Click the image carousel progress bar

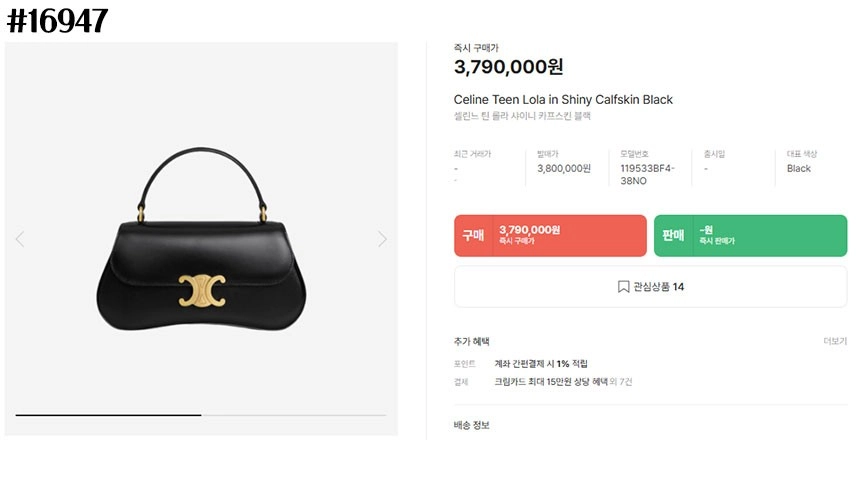(x=201, y=415)
